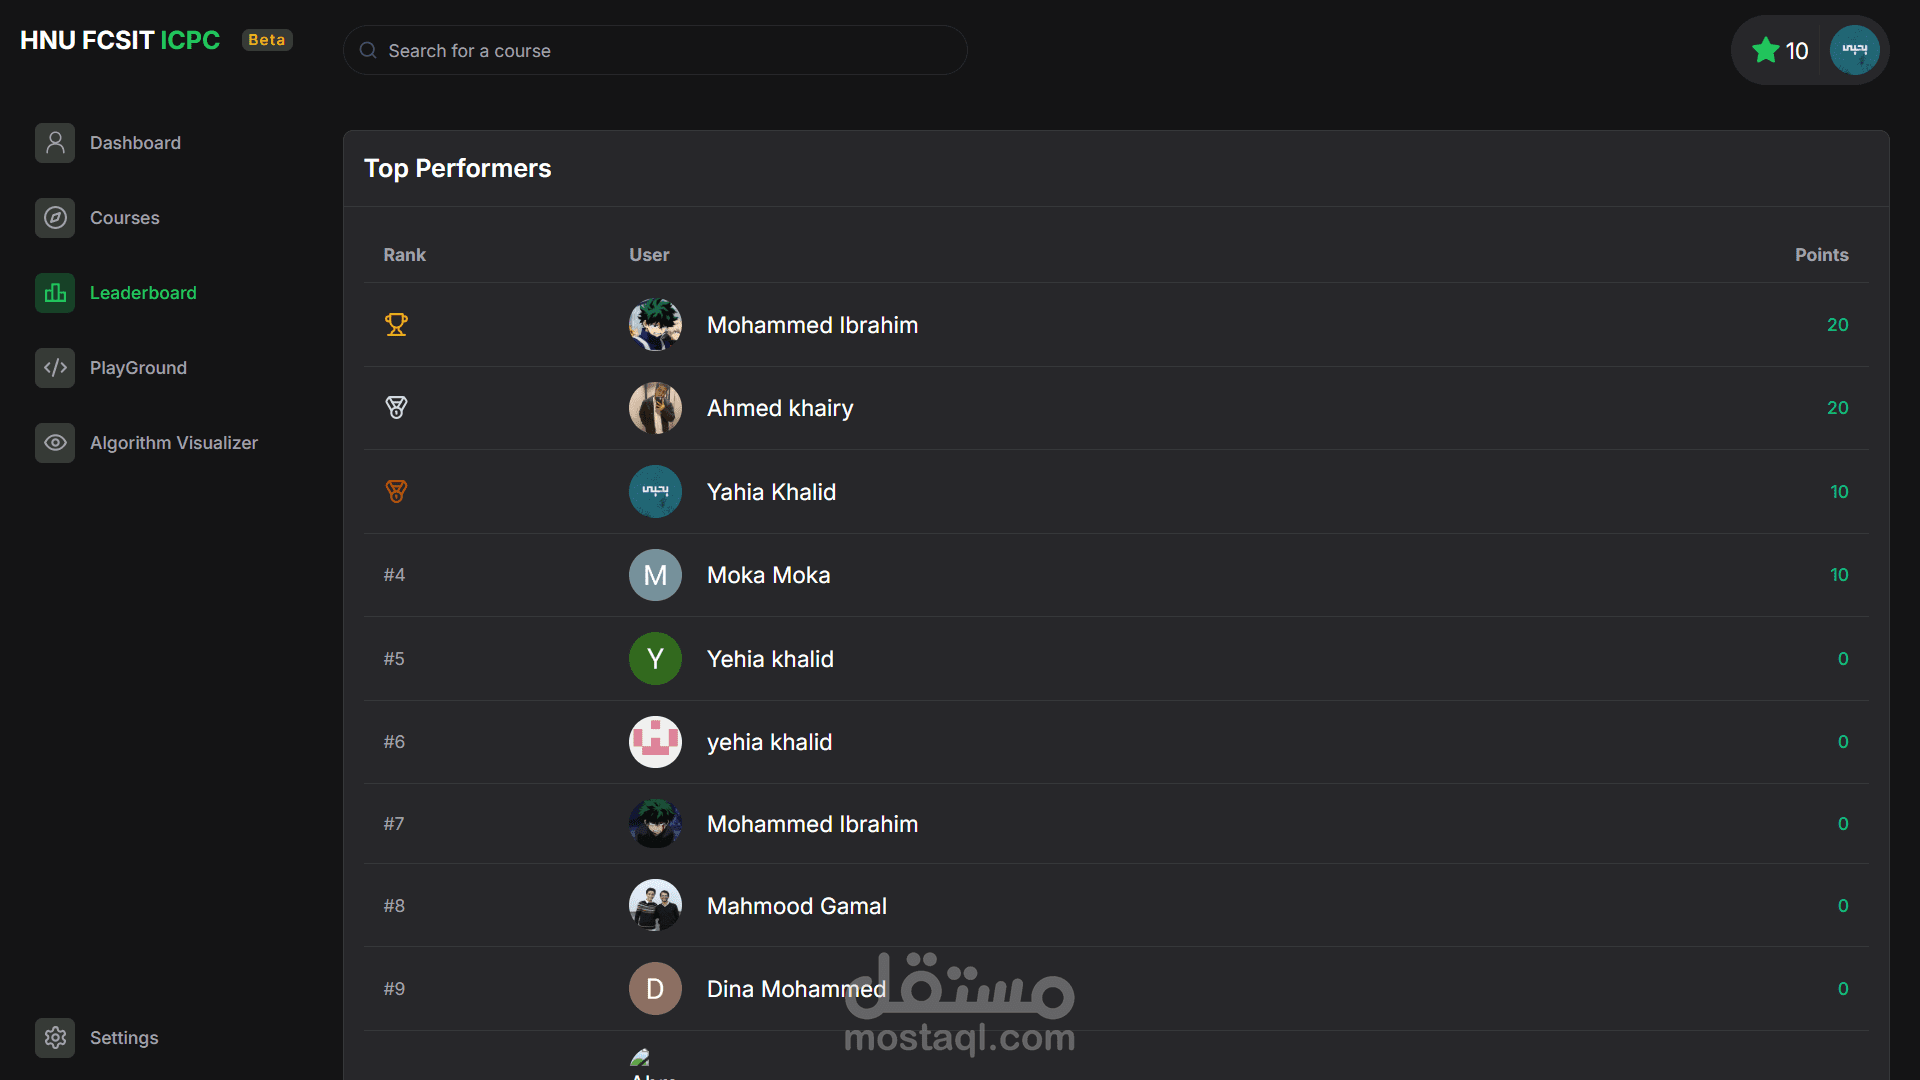Screen dimensions: 1920x1080
Task: Select the PlayGround menu label
Action: (x=138, y=368)
